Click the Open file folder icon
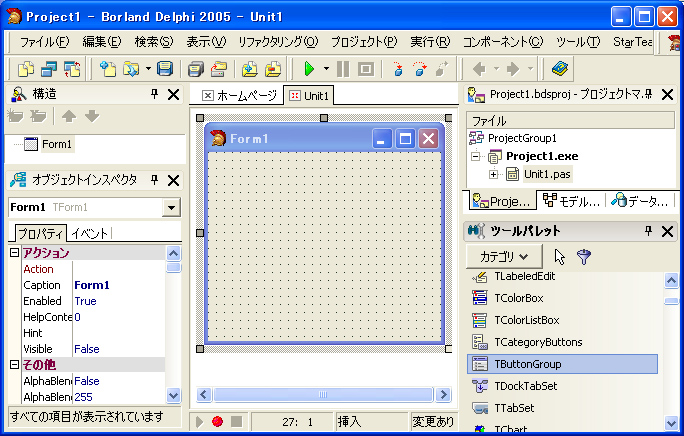 (x=130, y=69)
